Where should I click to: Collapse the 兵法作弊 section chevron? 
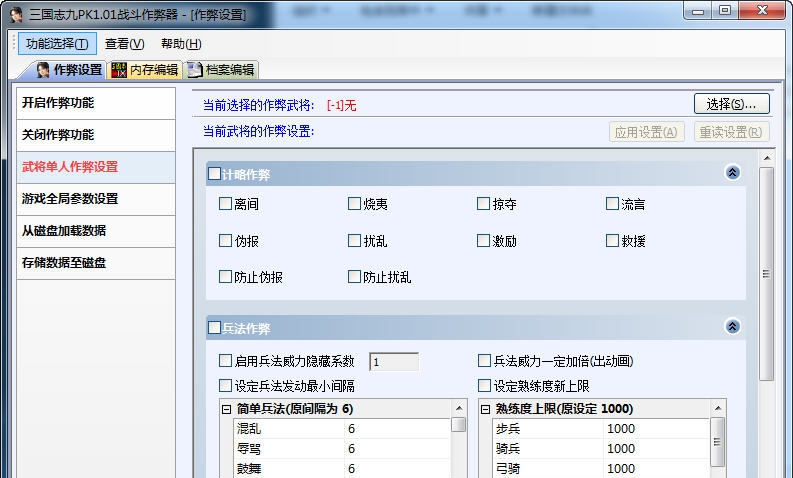pos(732,327)
